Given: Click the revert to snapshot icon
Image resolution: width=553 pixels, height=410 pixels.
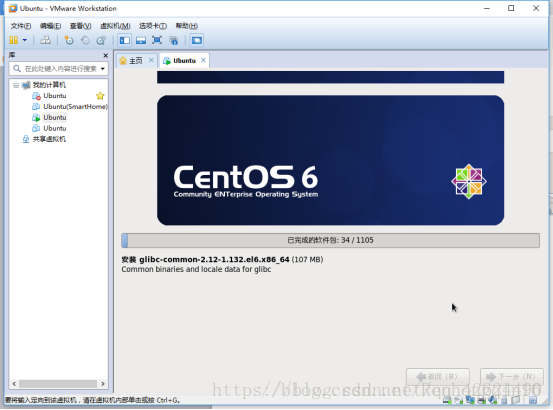Looking at the screenshot, I should [x=85, y=40].
